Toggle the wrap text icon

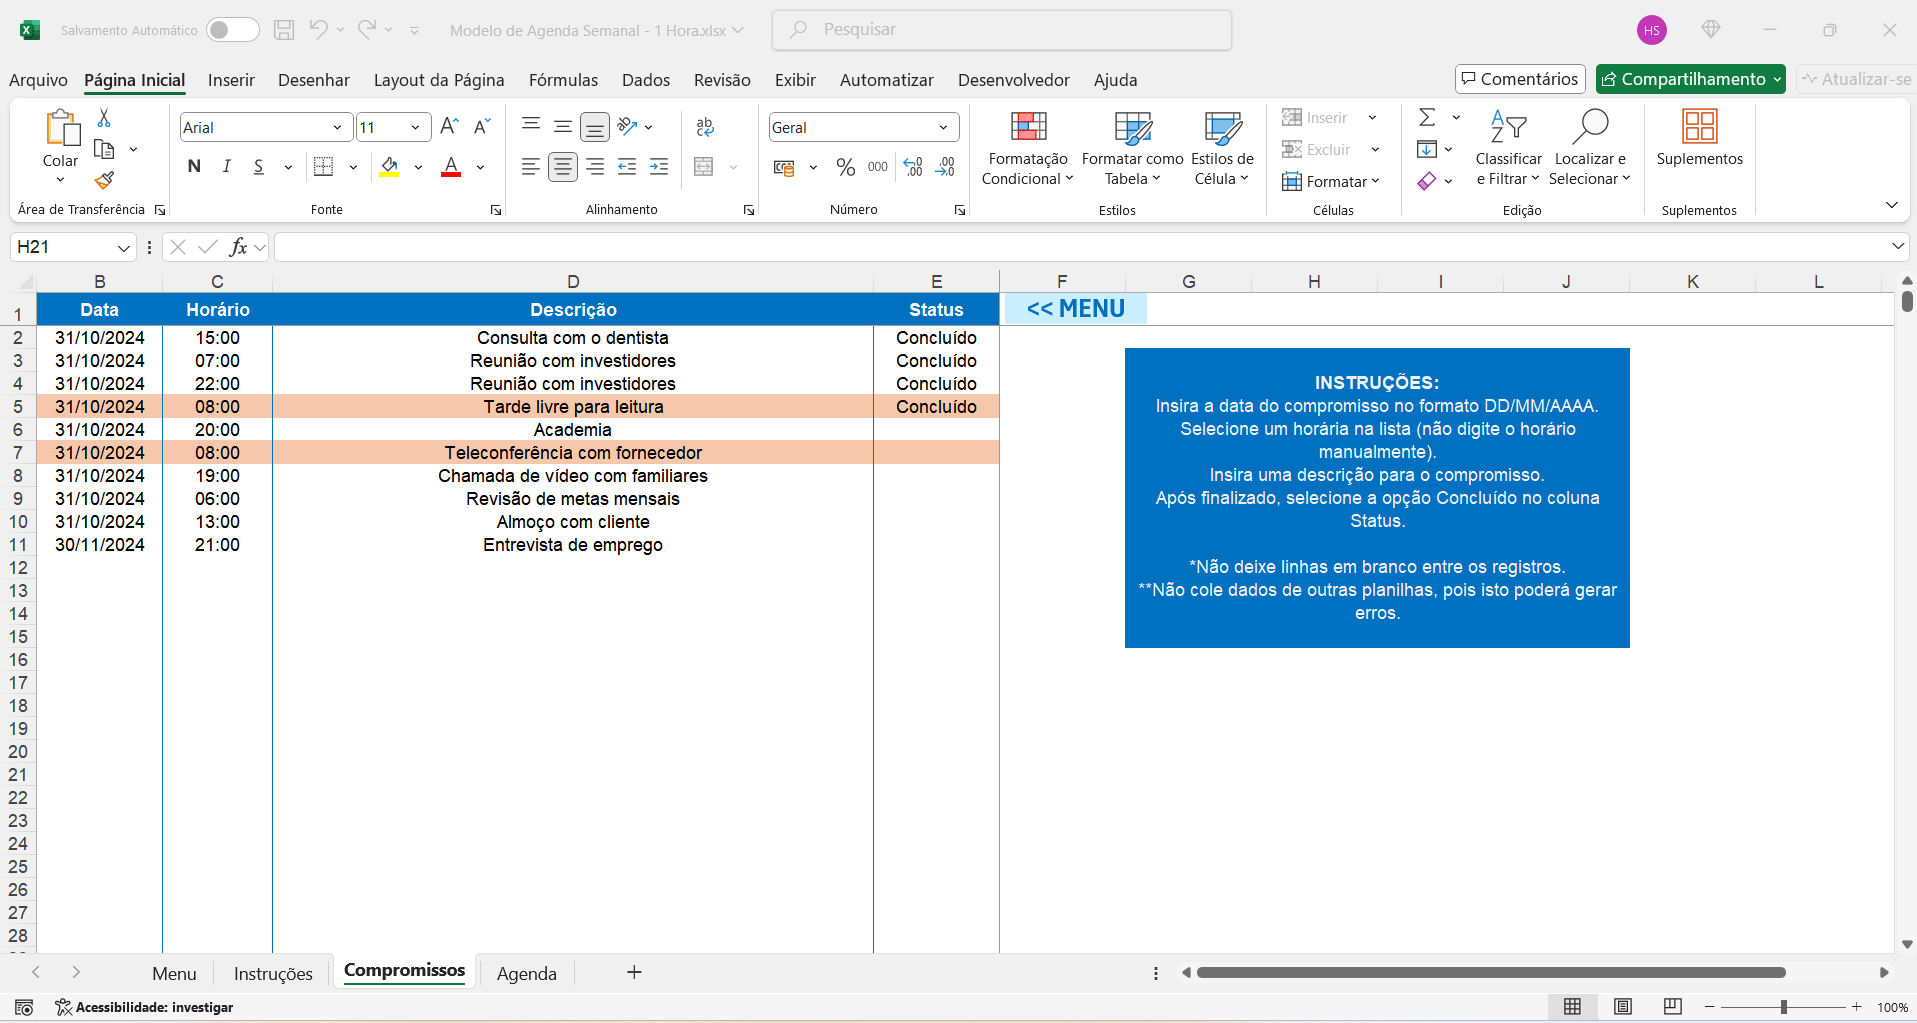(705, 127)
